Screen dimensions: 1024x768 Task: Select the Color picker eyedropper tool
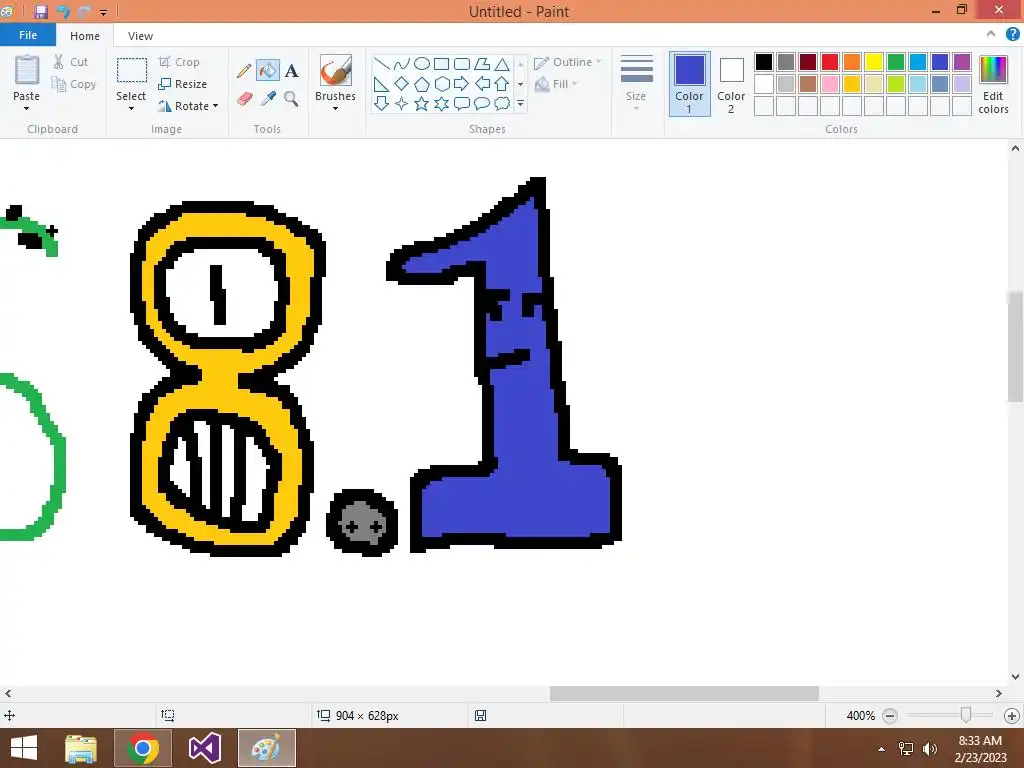pyautogui.click(x=268, y=99)
